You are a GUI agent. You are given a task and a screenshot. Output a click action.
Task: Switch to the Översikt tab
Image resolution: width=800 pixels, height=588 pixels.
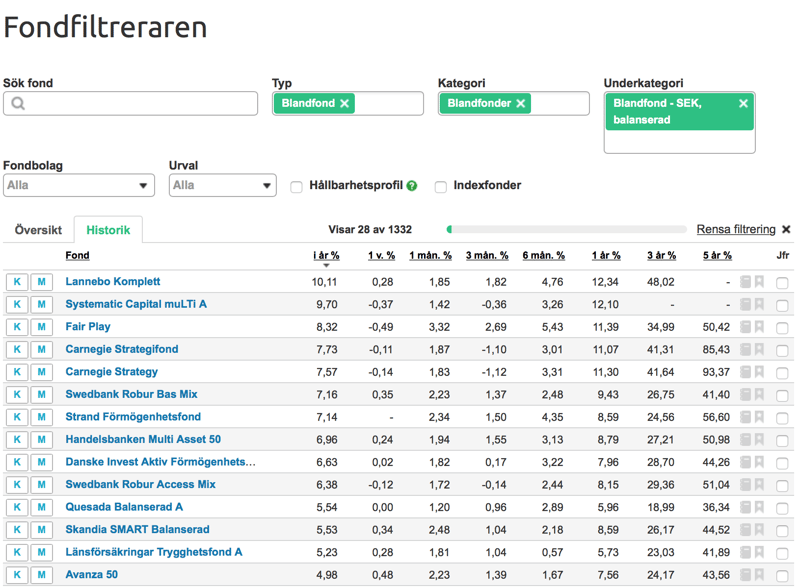(38, 230)
